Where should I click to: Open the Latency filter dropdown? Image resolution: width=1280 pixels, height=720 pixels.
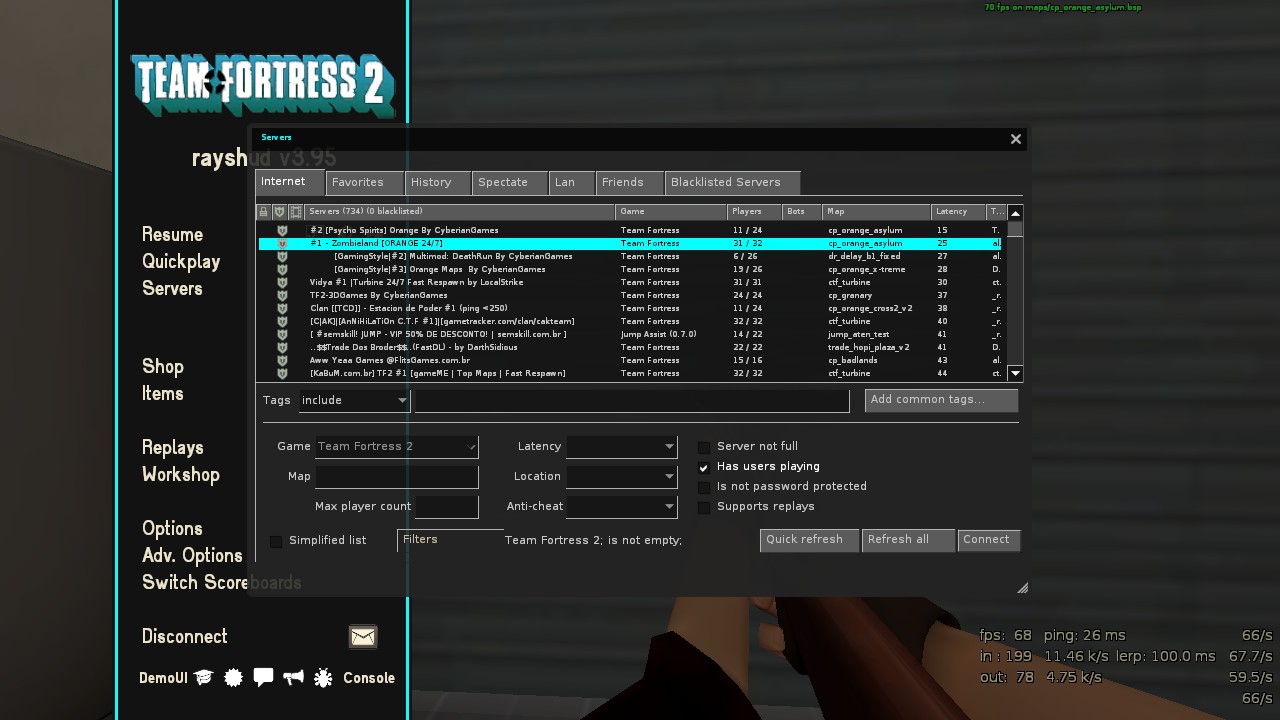point(622,447)
